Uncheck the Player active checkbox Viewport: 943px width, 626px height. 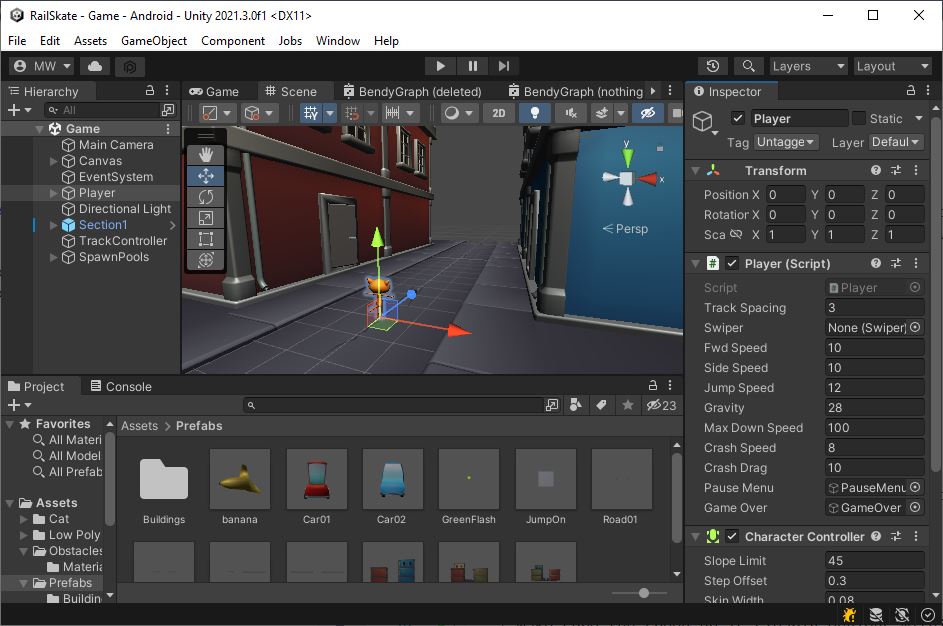(738, 118)
